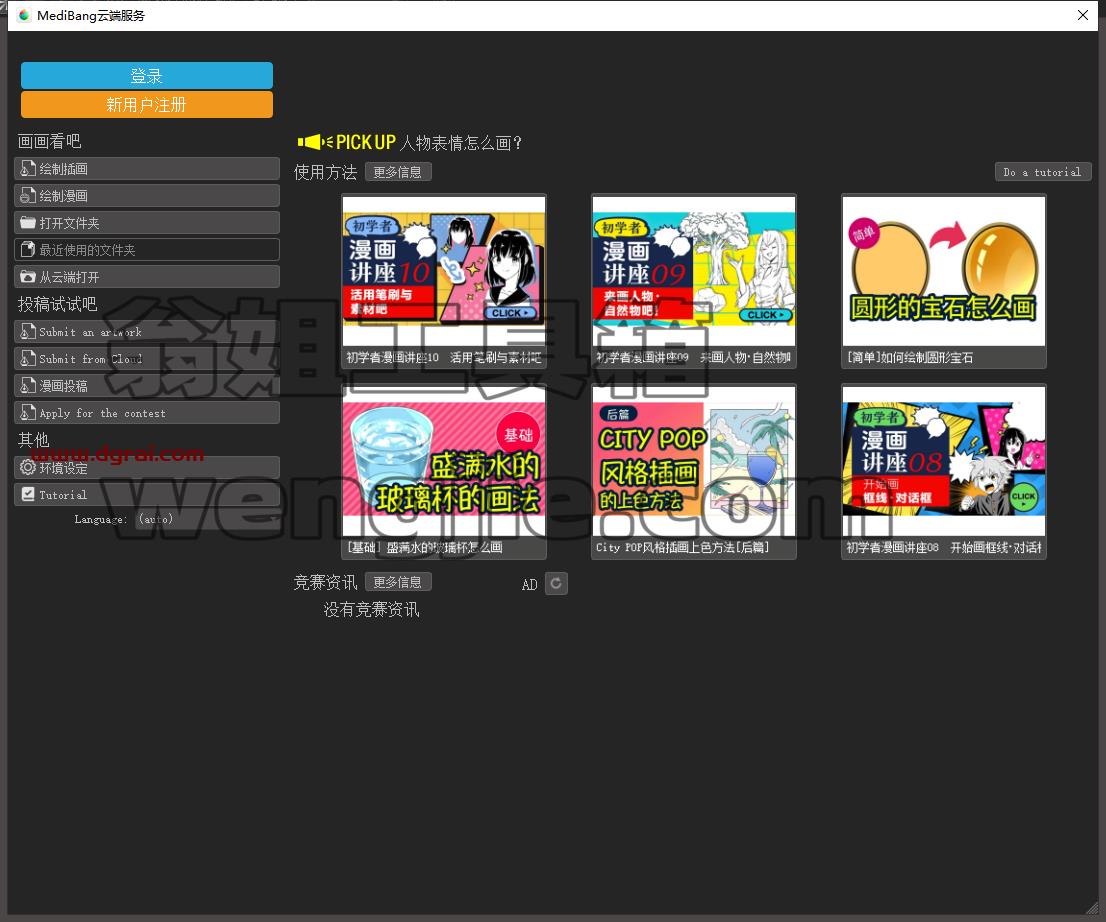
Task: Click the Do a tutorial button
Action: 1043,172
